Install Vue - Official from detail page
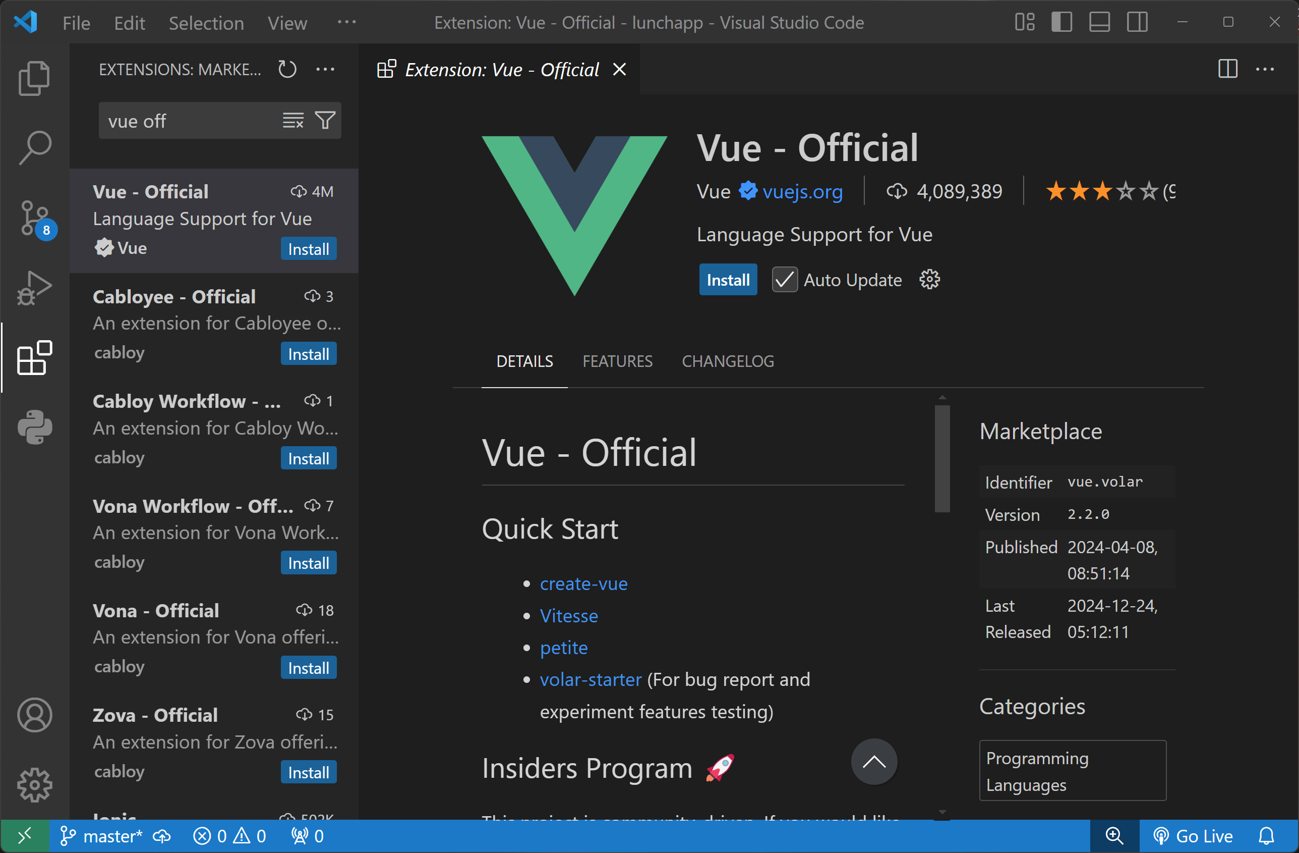 (728, 280)
